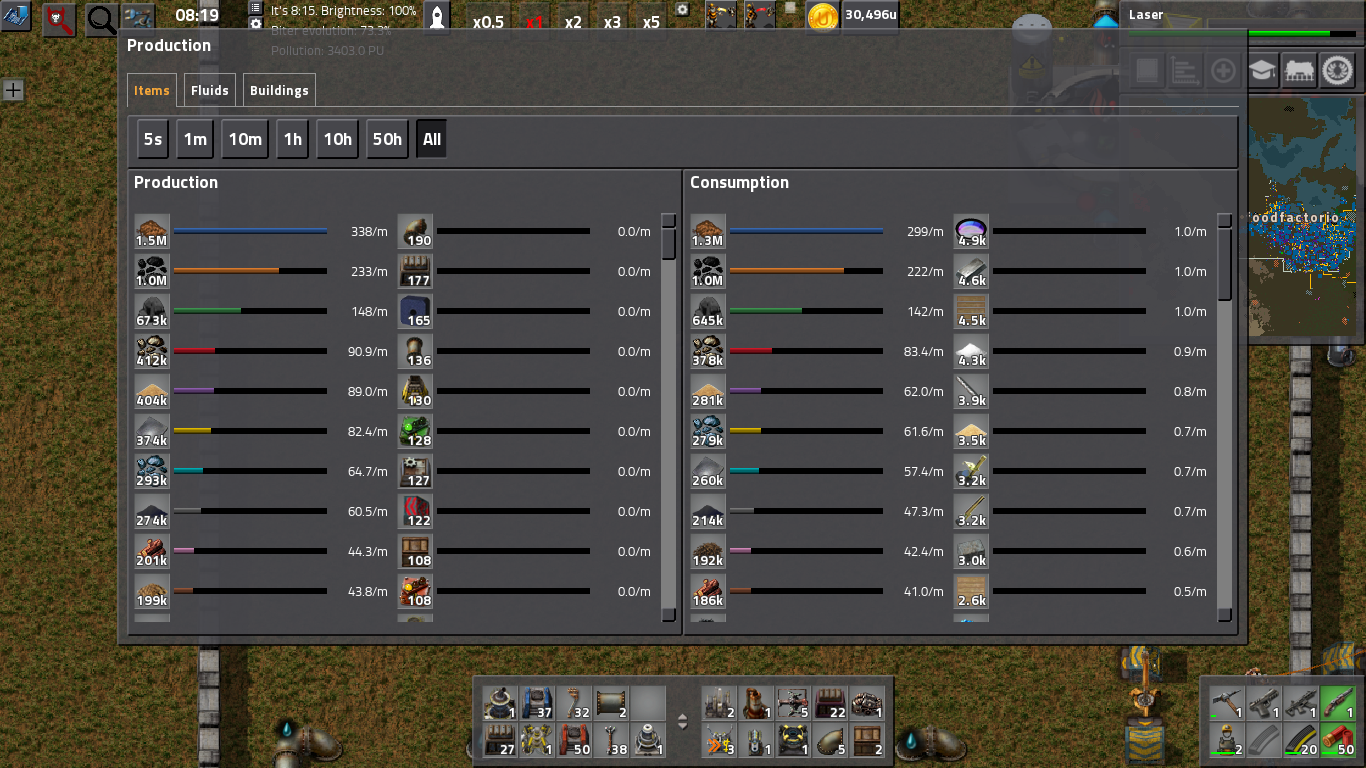Set the time range to 10m
The image size is (1366, 768).
point(245,139)
